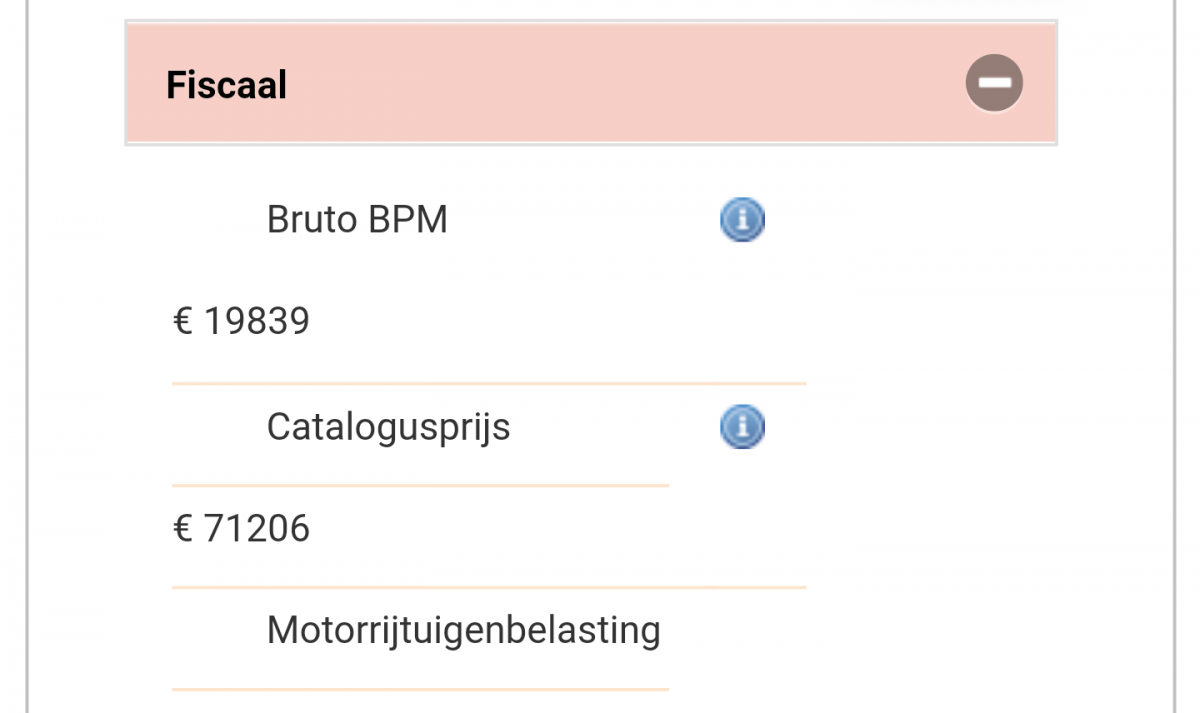Screen dimensions: 1200x713
Task: Click the Motorrijtuigenbelasting label
Action: (463, 630)
